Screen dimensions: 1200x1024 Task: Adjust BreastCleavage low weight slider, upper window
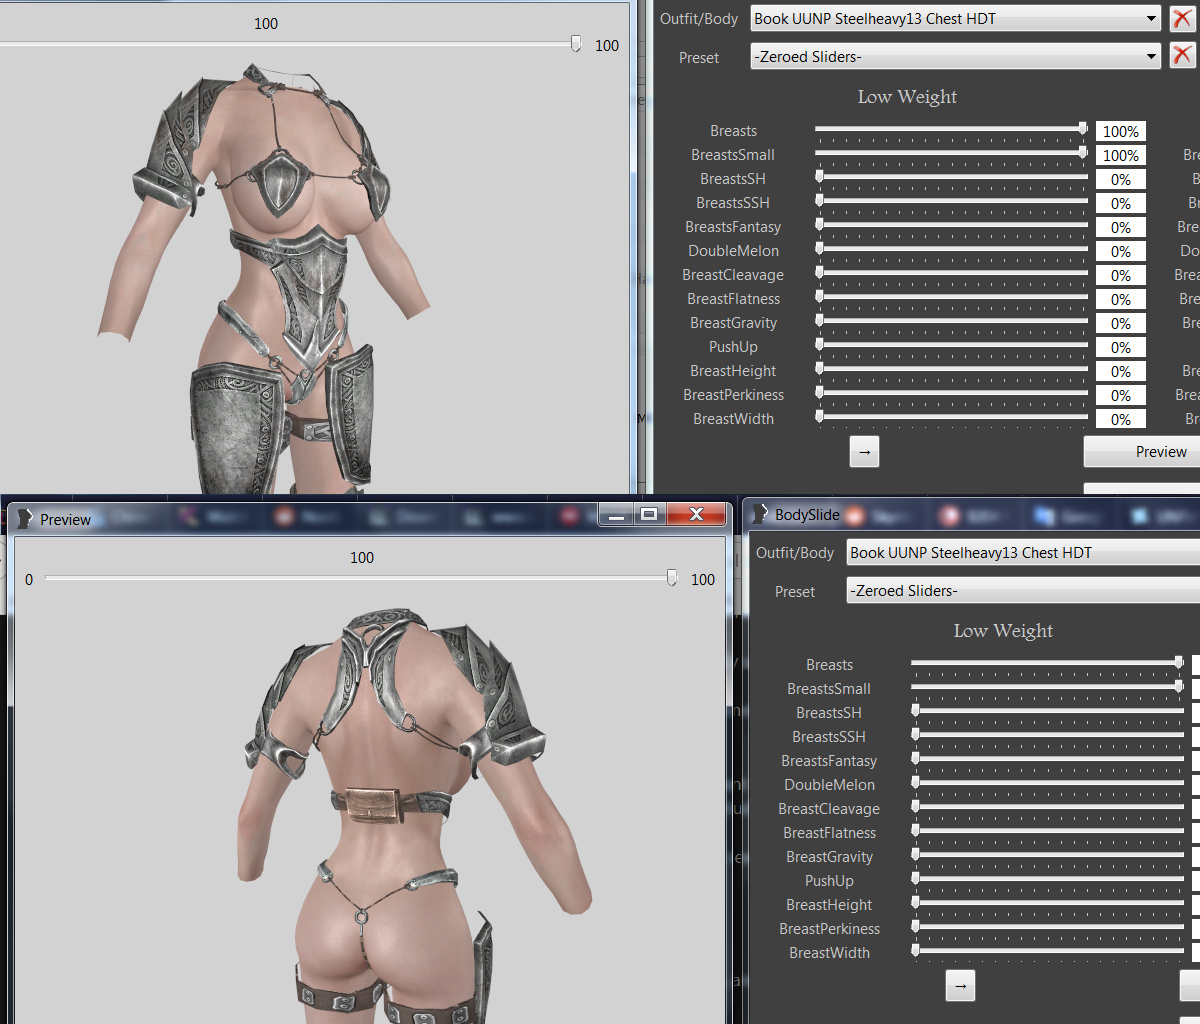951,274
